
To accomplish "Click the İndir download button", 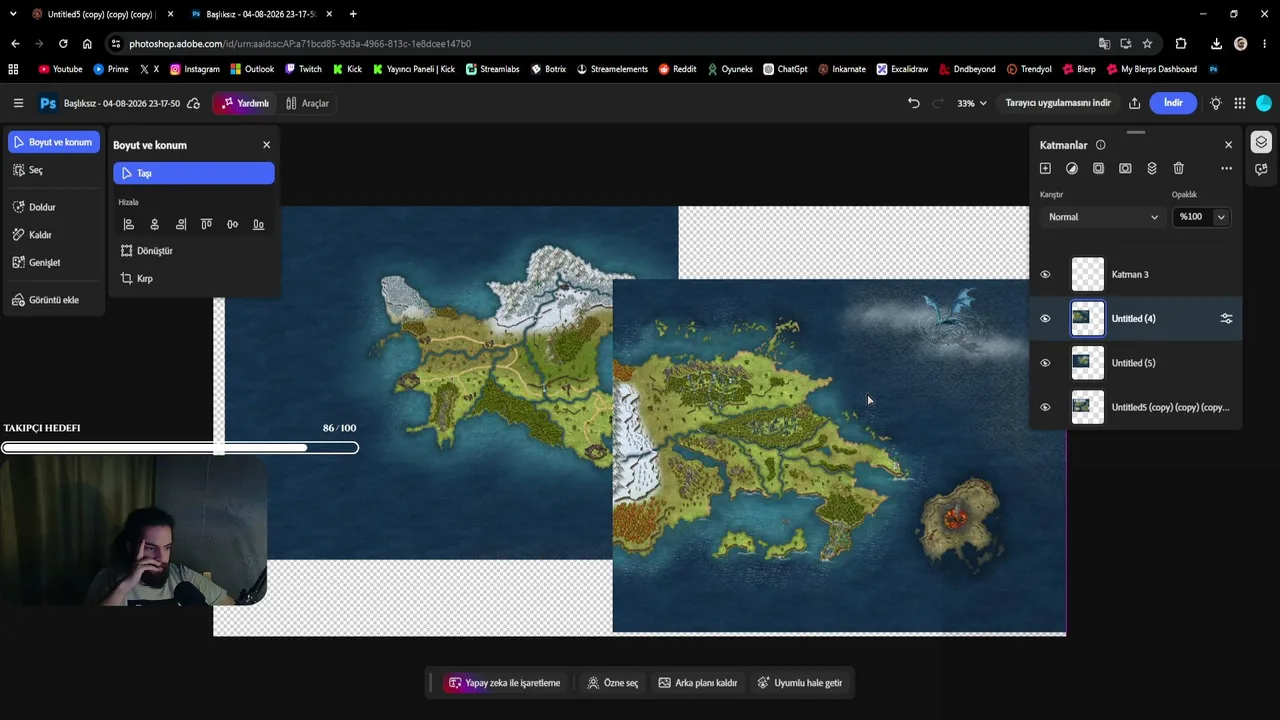I will [1173, 103].
